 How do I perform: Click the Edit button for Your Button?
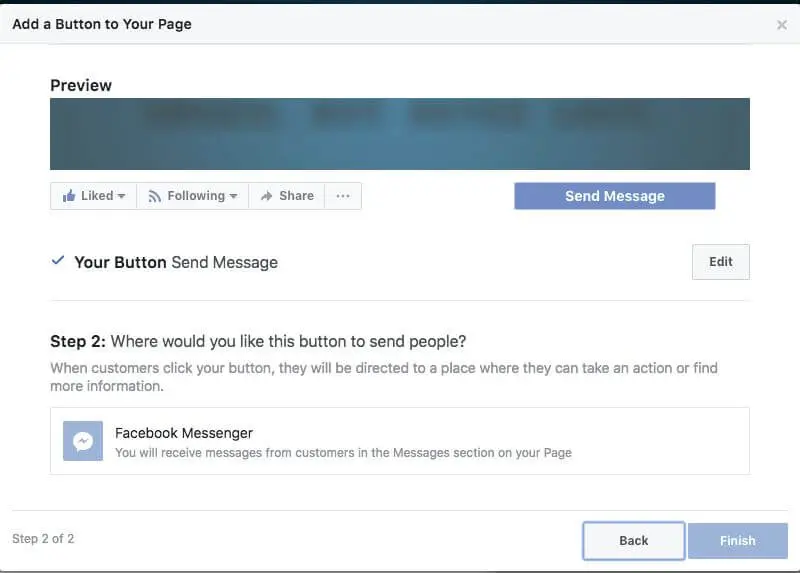click(720, 262)
